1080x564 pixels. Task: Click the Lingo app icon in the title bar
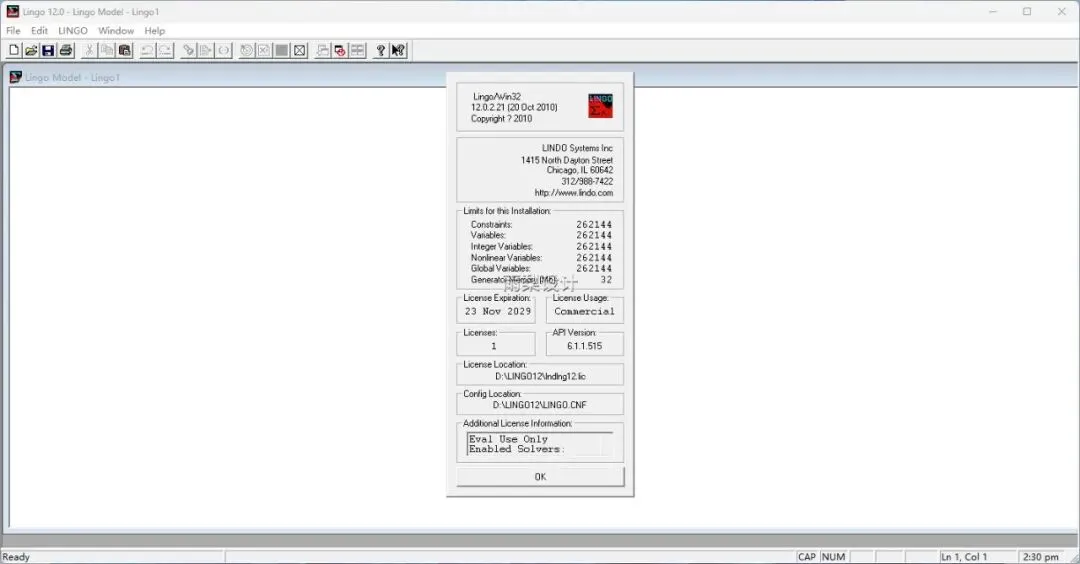(x=12, y=11)
